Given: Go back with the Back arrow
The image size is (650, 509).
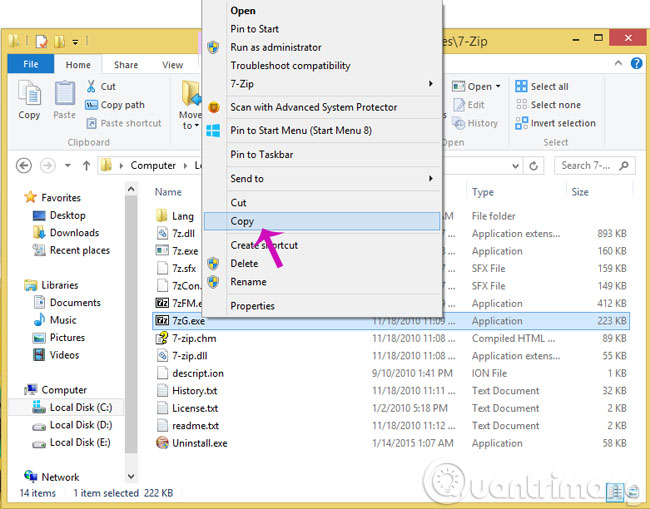Looking at the screenshot, I should [x=24, y=166].
